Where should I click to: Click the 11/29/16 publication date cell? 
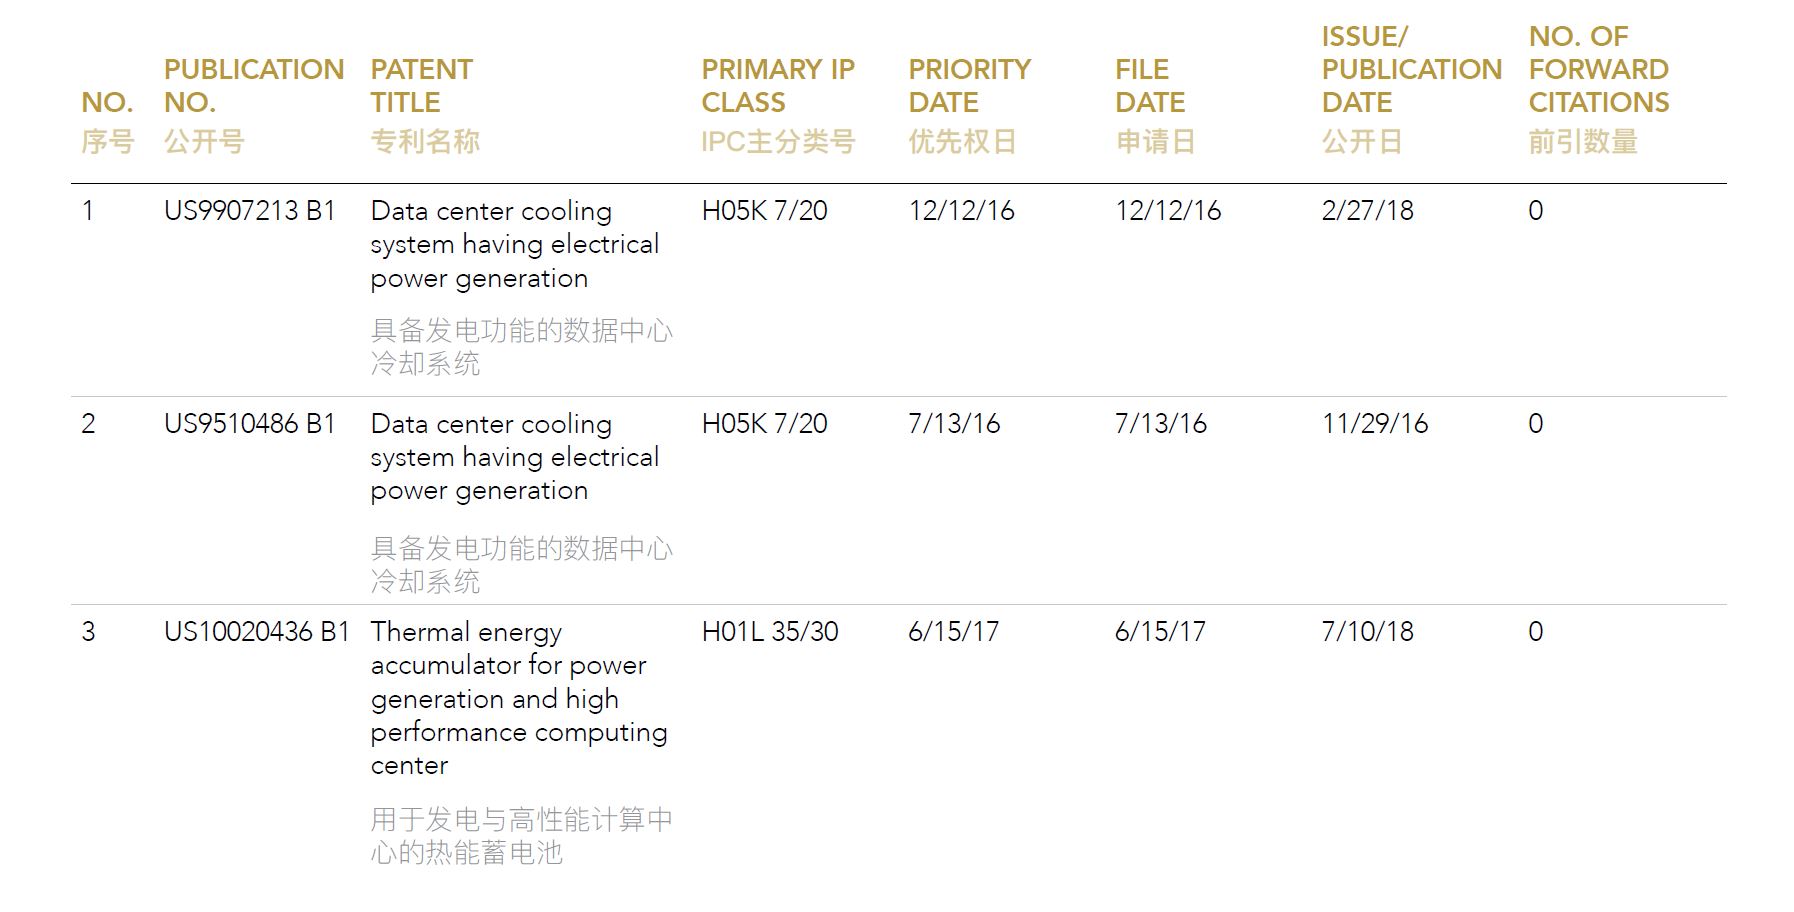click(1374, 424)
